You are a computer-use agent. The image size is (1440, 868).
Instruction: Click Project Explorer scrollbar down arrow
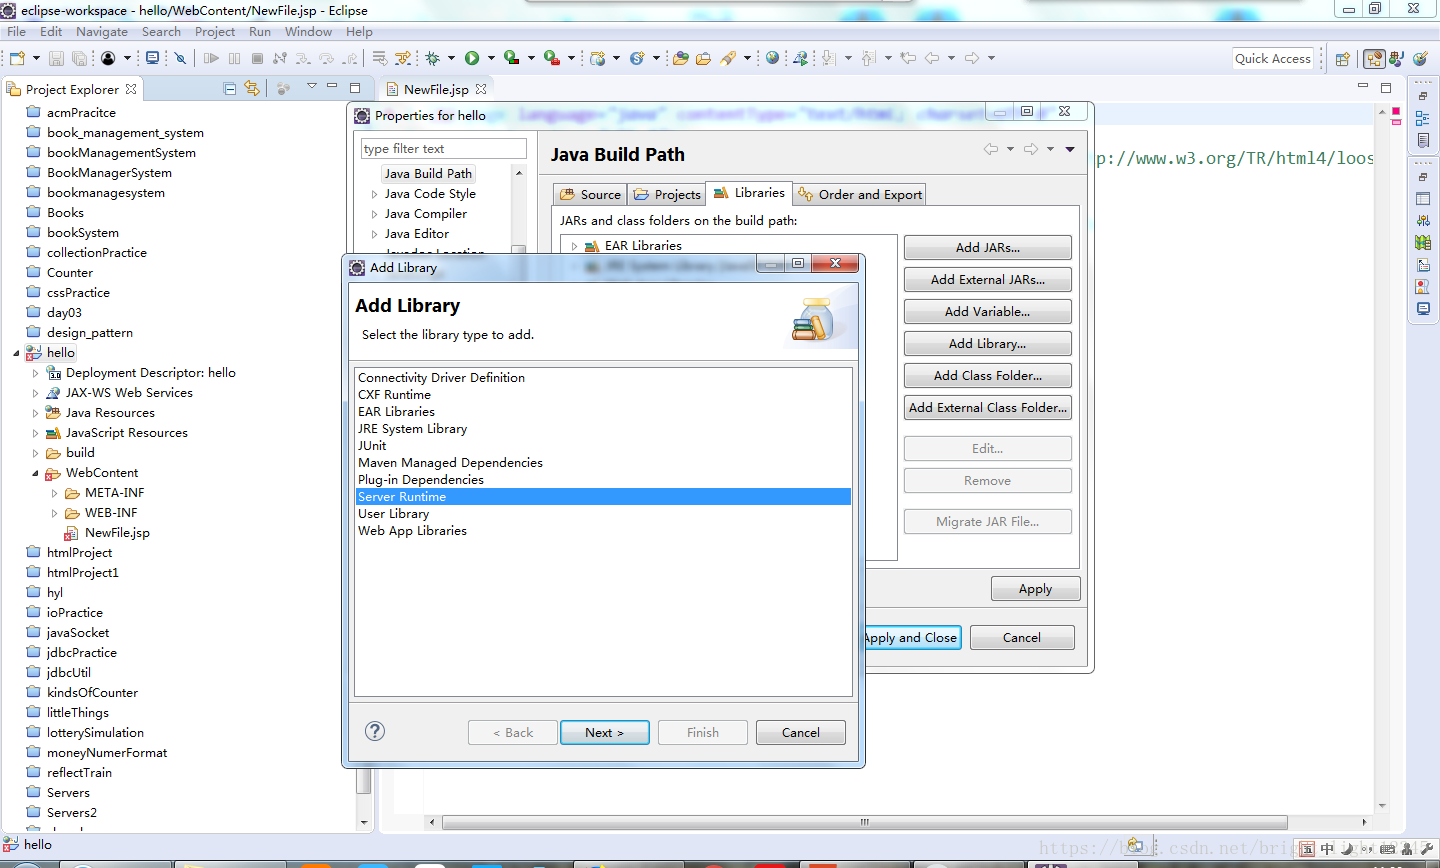click(364, 822)
